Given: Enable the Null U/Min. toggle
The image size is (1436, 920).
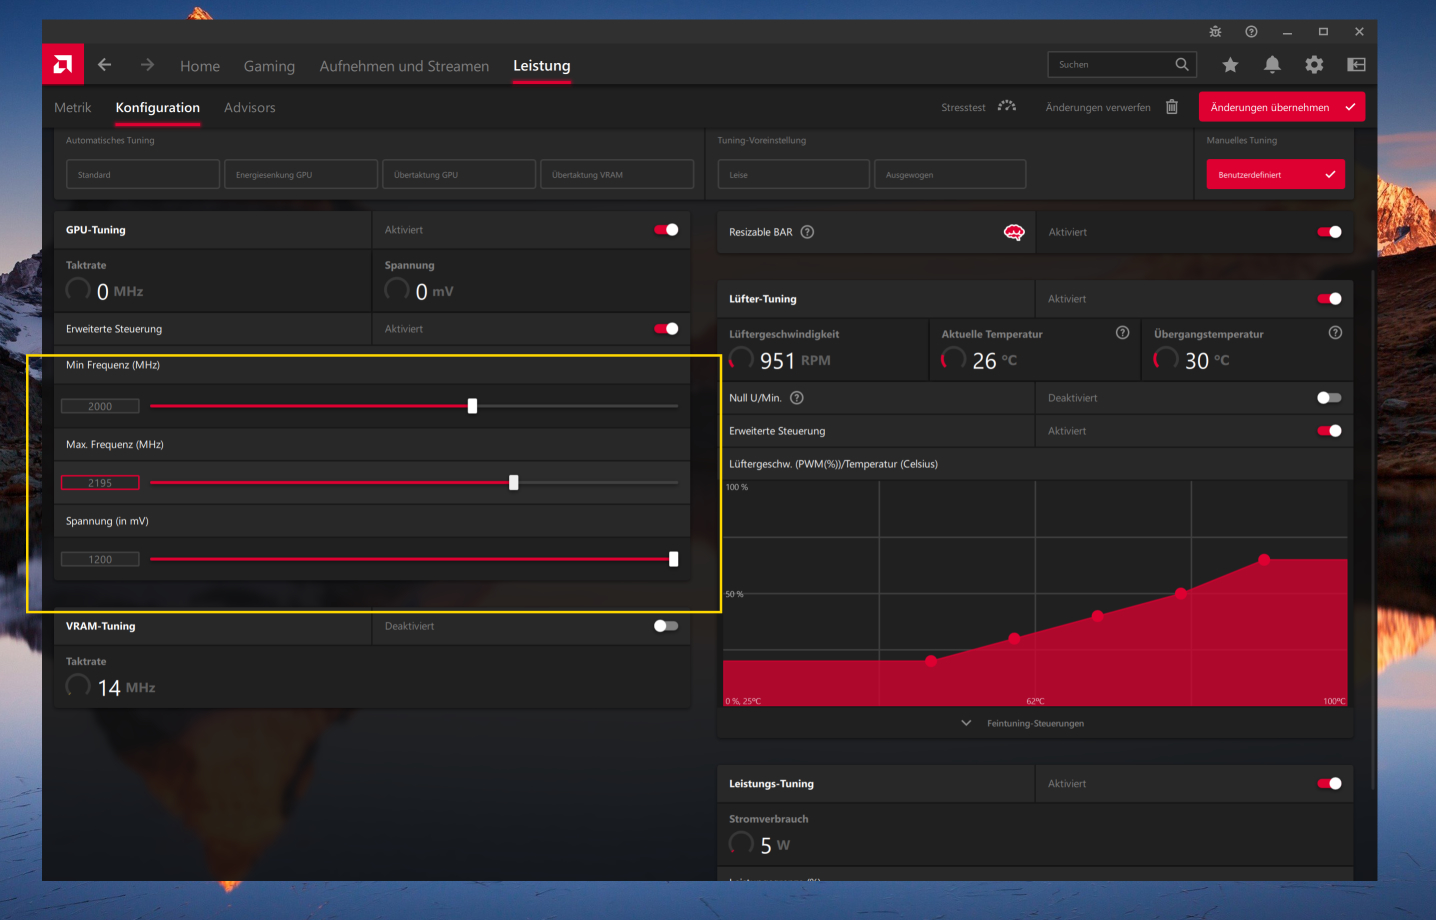Looking at the screenshot, I should click(1329, 398).
